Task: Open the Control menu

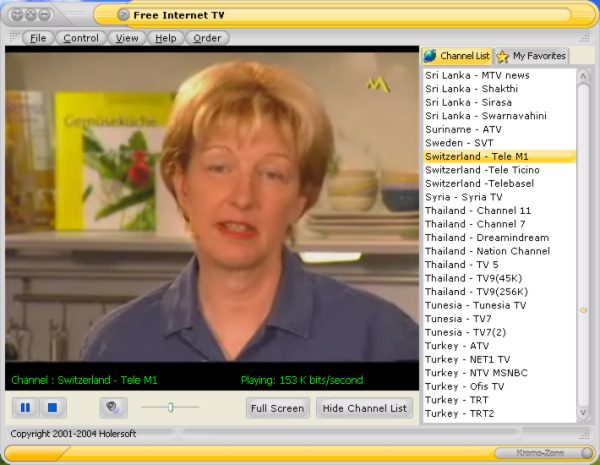Action: (x=81, y=38)
